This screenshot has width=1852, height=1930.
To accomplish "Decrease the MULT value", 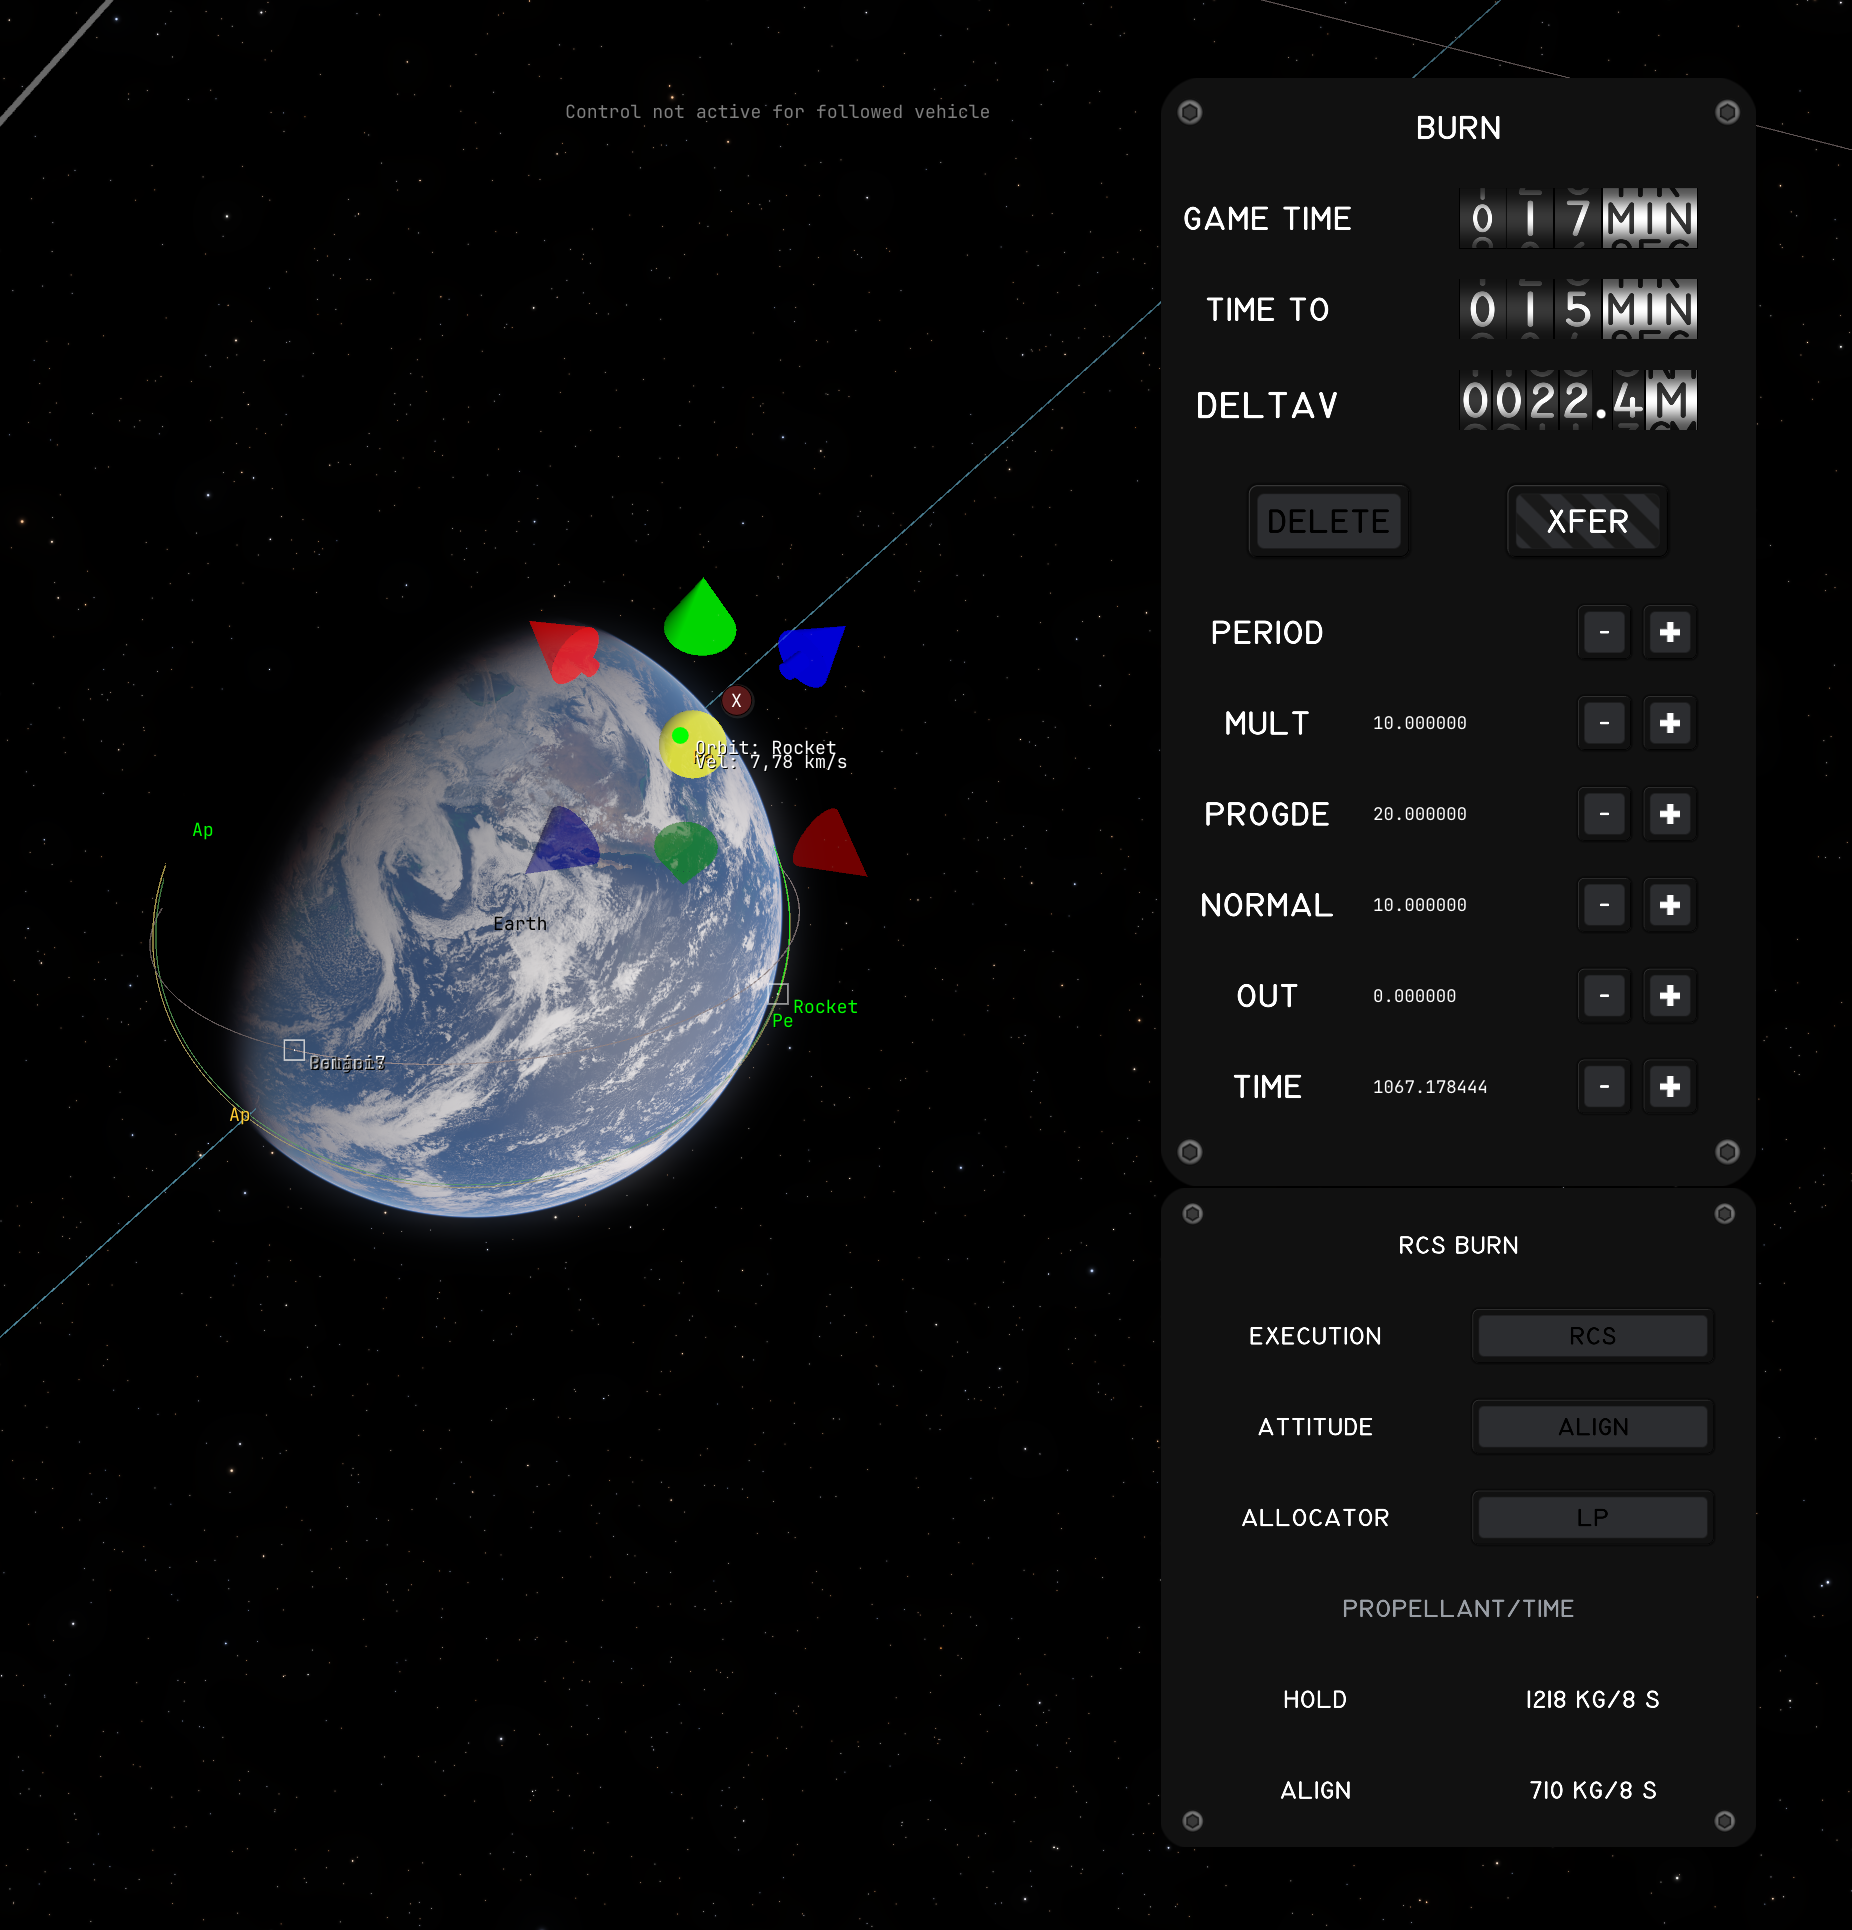I will coord(1604,723).
